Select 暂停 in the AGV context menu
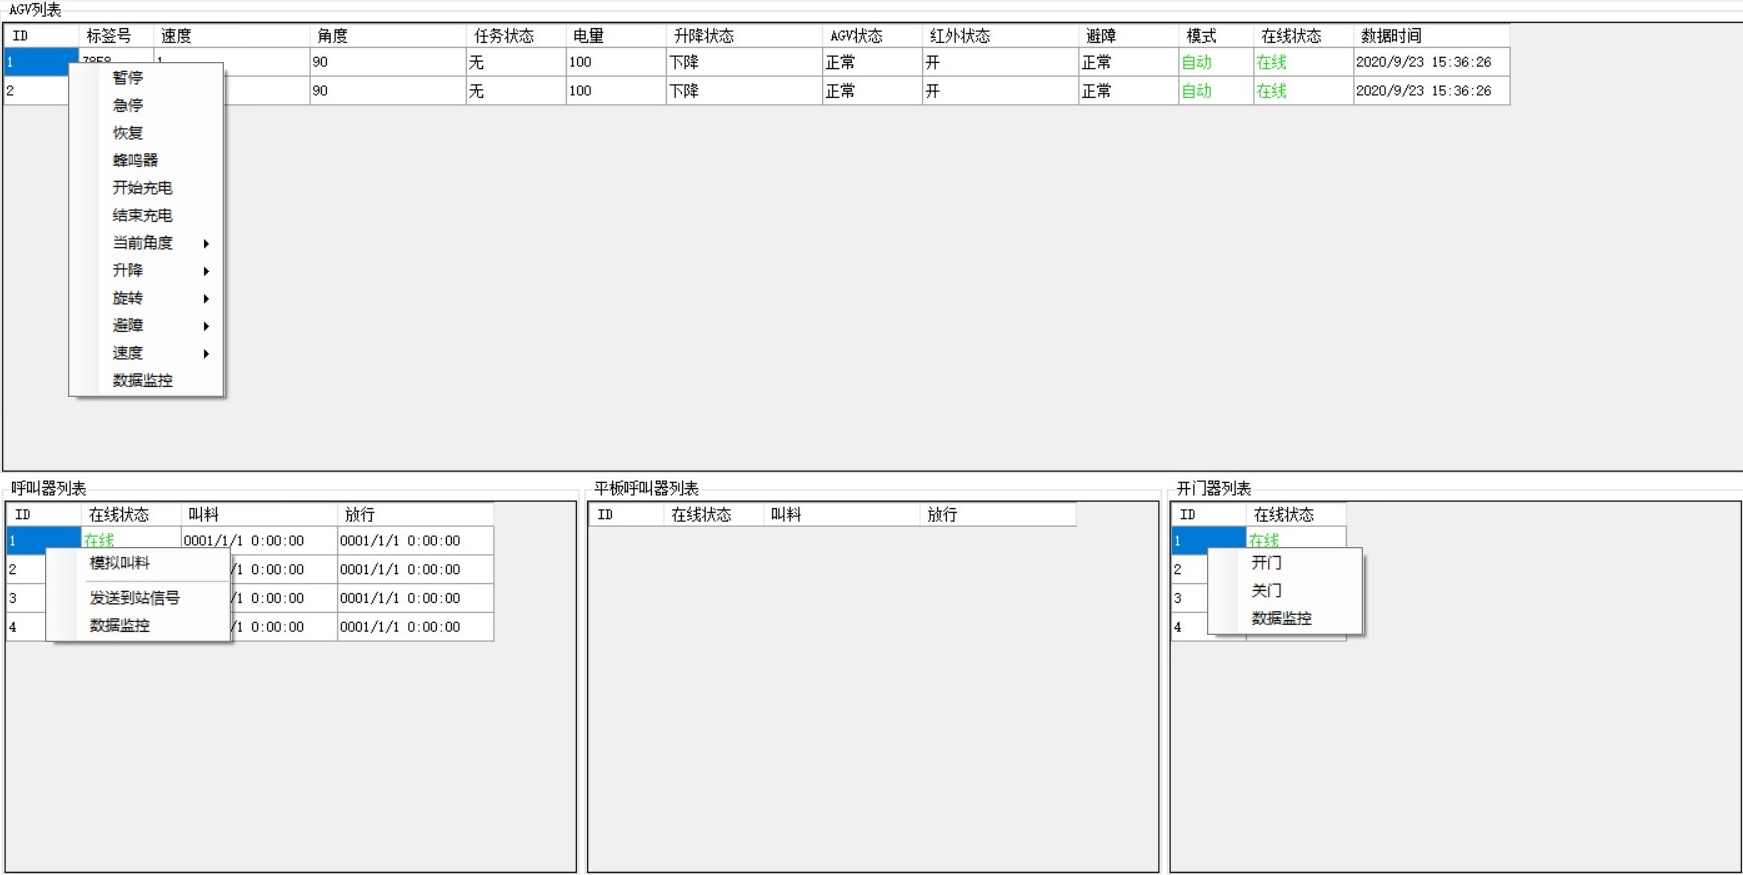Viewport: 1743px width, 875px height. click(146, 78)
